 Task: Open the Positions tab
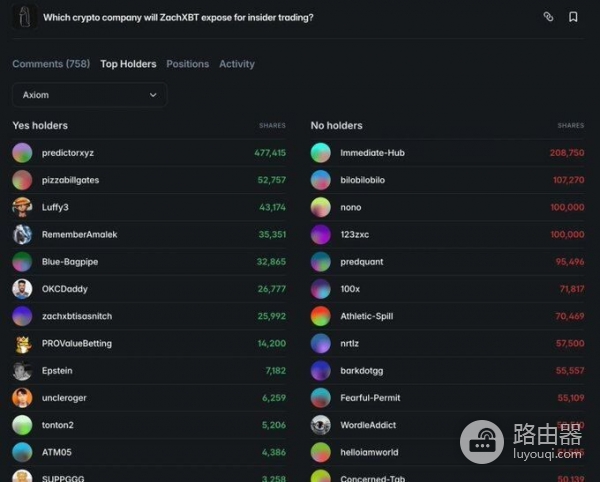click(x=187, y=64)
